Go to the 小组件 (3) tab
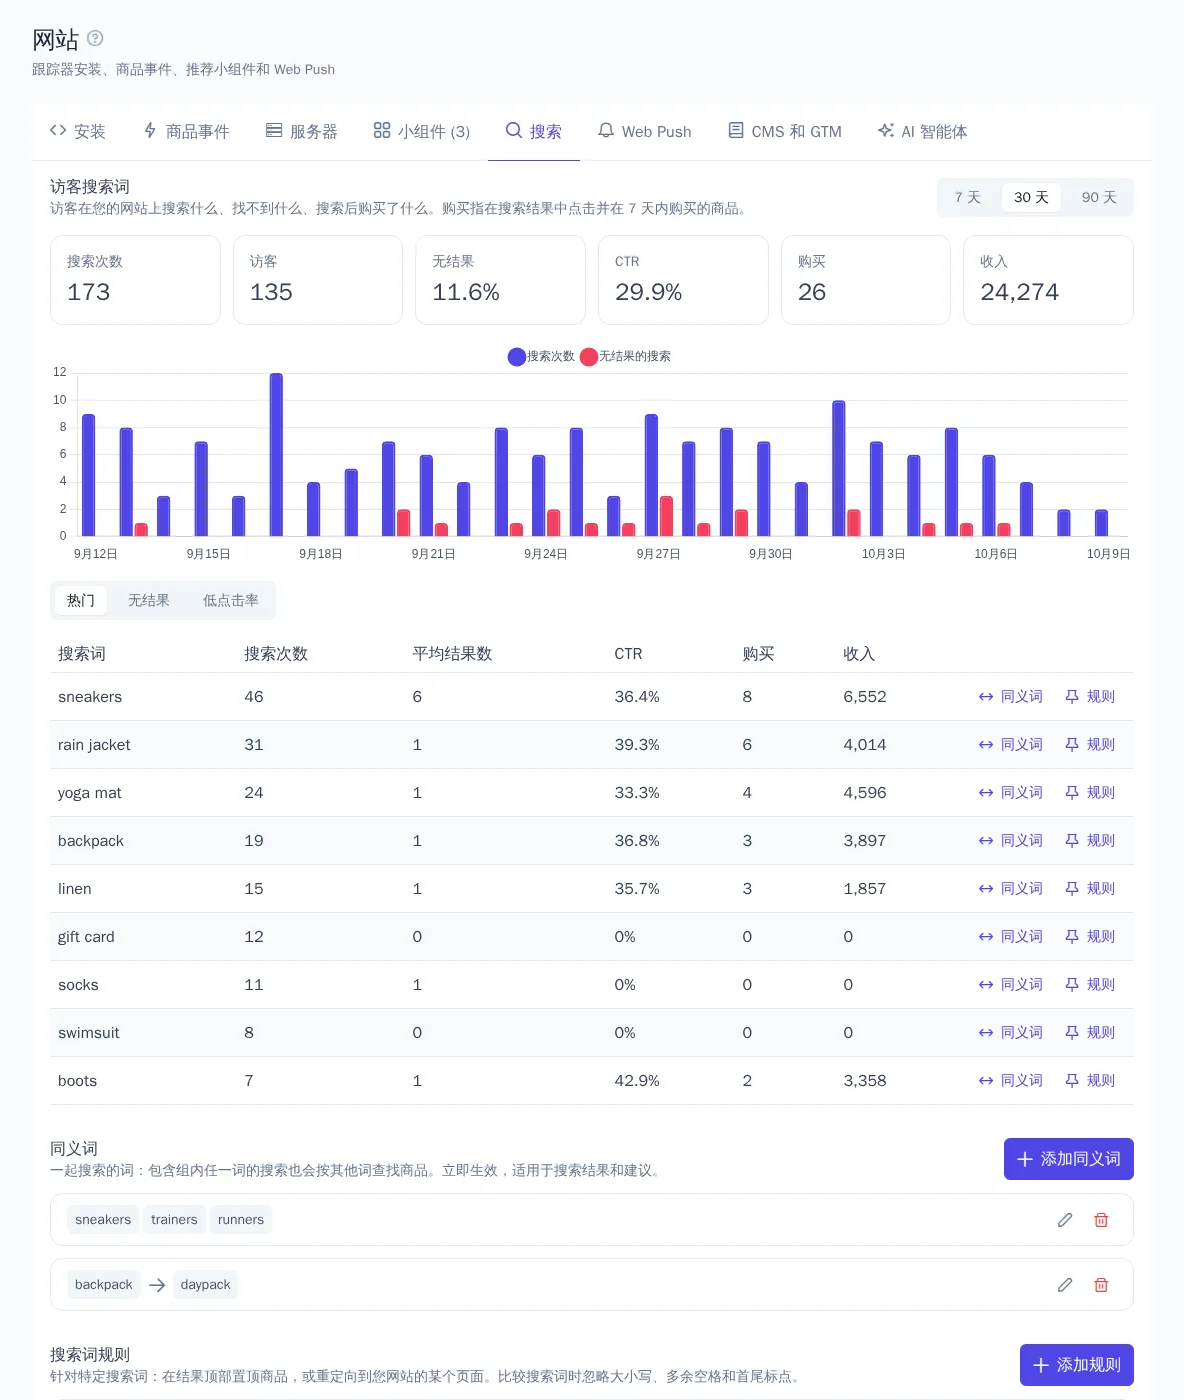The width and height of the screenshot is (1184, 1400). (421, 131)
